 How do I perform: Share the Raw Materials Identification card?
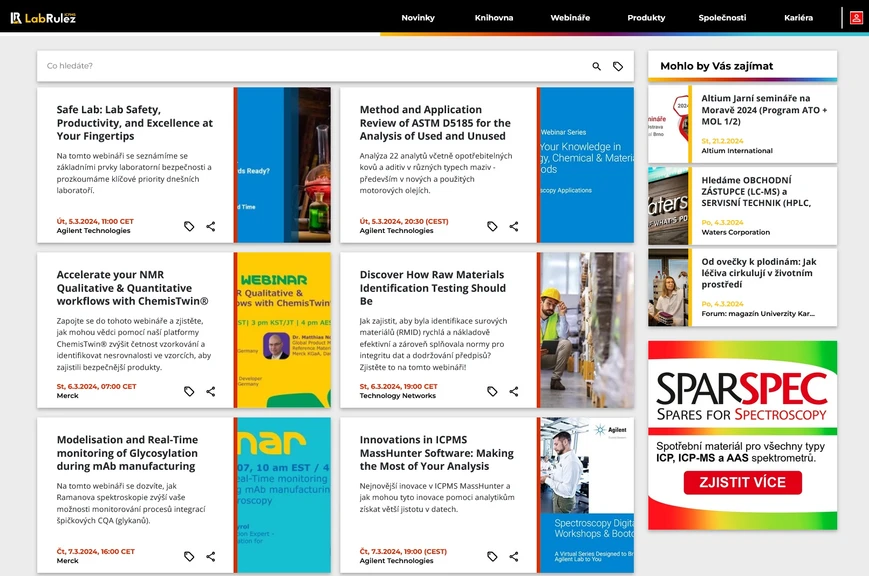point(514,391)
